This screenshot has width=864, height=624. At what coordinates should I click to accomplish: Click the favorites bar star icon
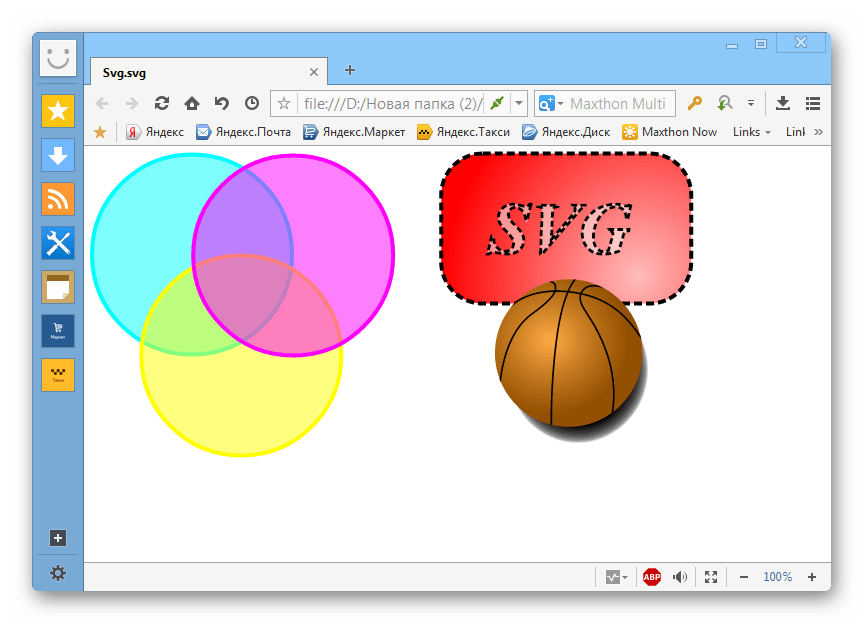tap(100, 132)
